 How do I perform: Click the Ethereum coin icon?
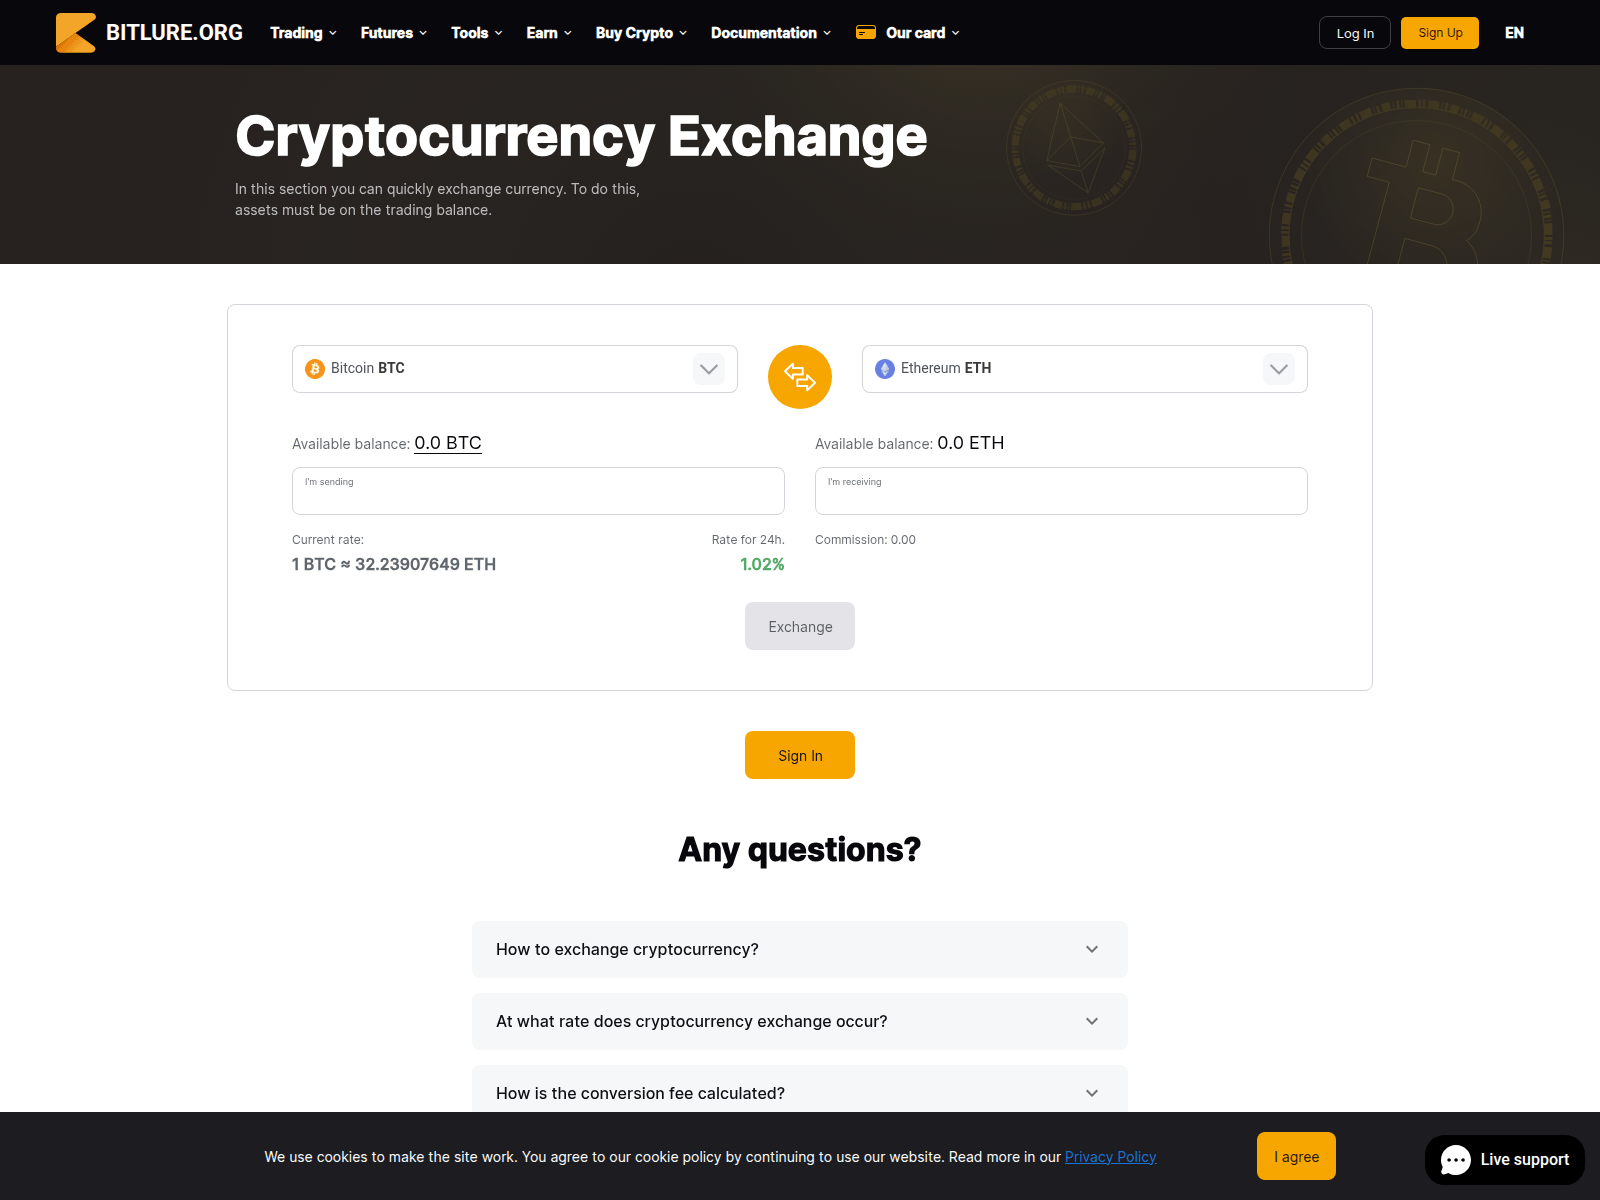[x=885, y=369]
